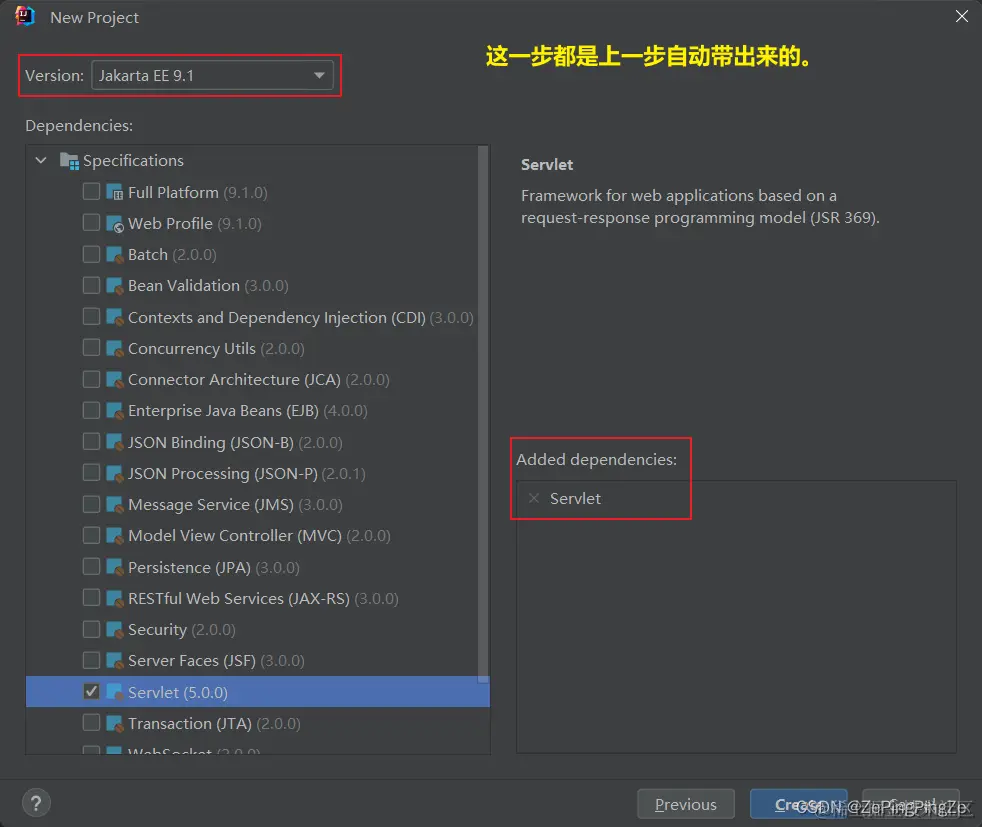982x827 pixels.
Task: Click the dependencies list vertical scrollbar
Action: pos(483,413)
